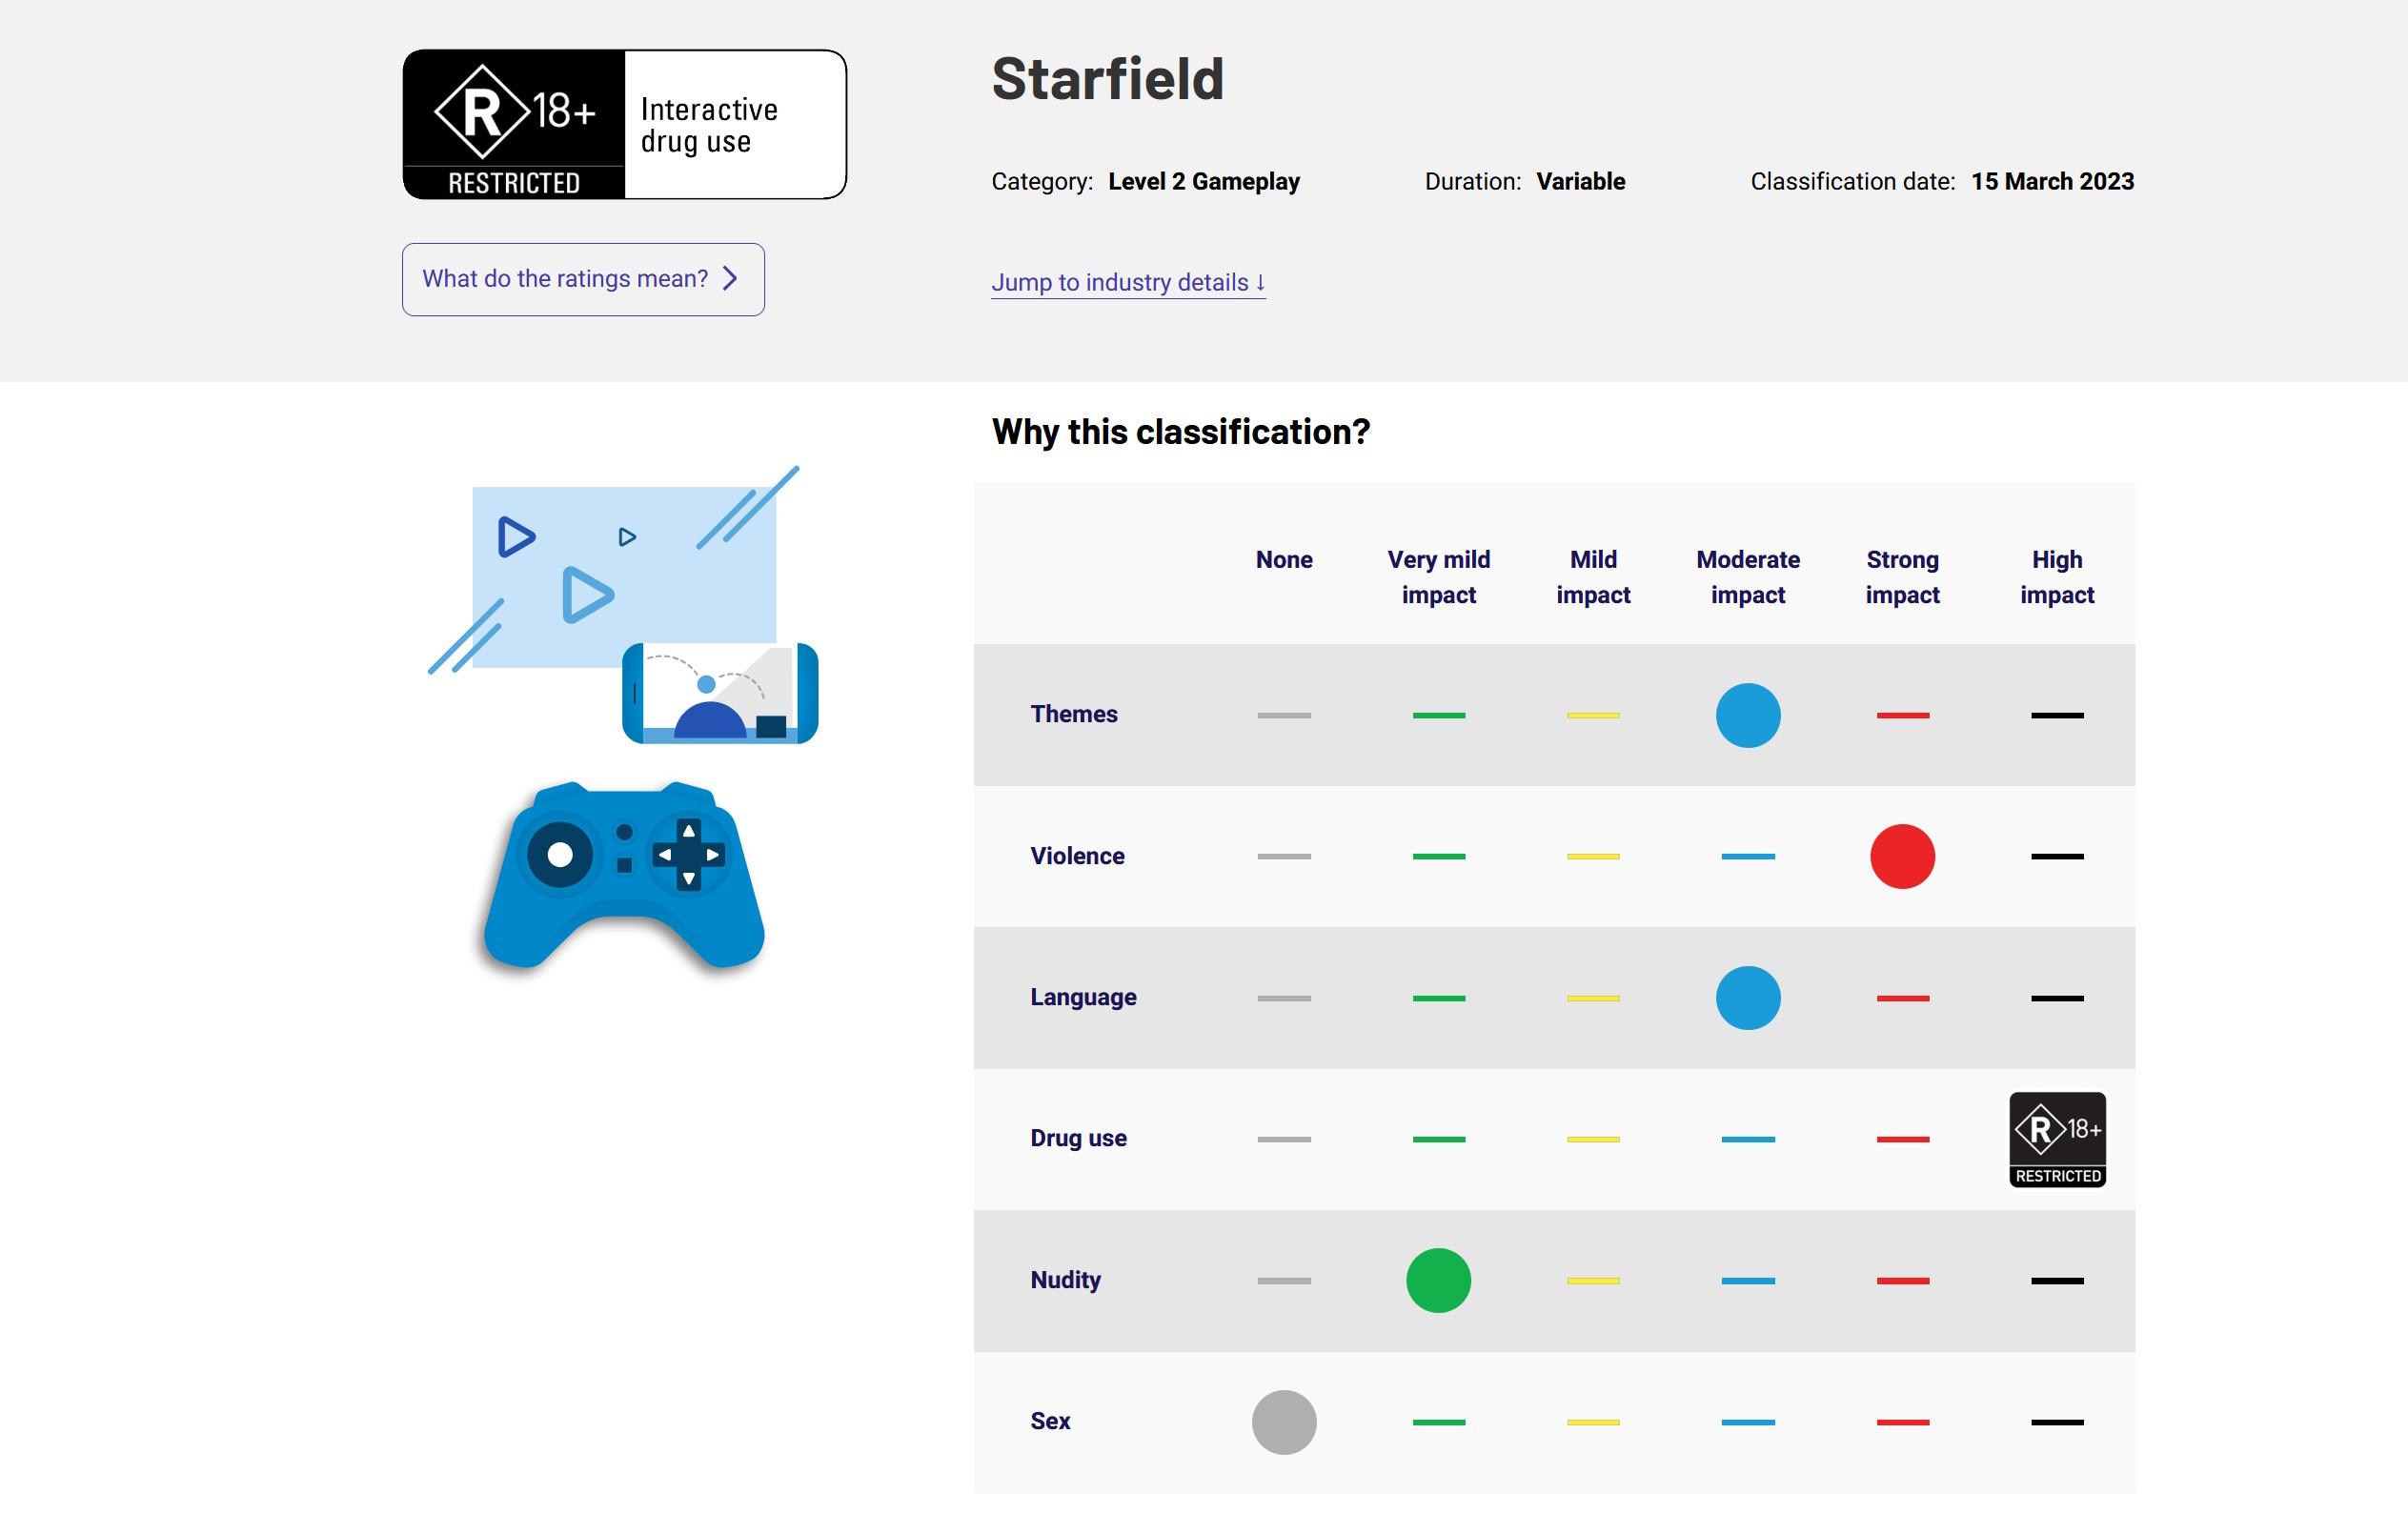Image resolution: width=2408 pixels, height=1514 pixels.
Task: Click 'Variable' duration value
Action: pos(1580,182)
